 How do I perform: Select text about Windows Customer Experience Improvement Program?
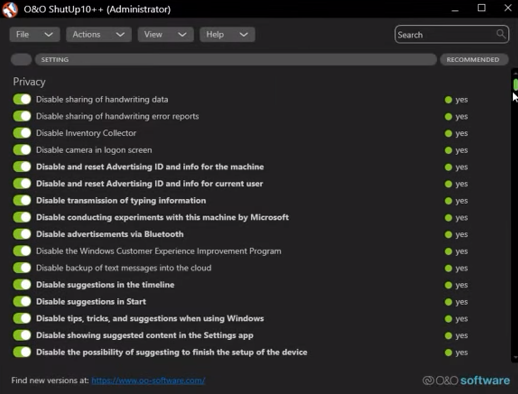coord(159,251)
